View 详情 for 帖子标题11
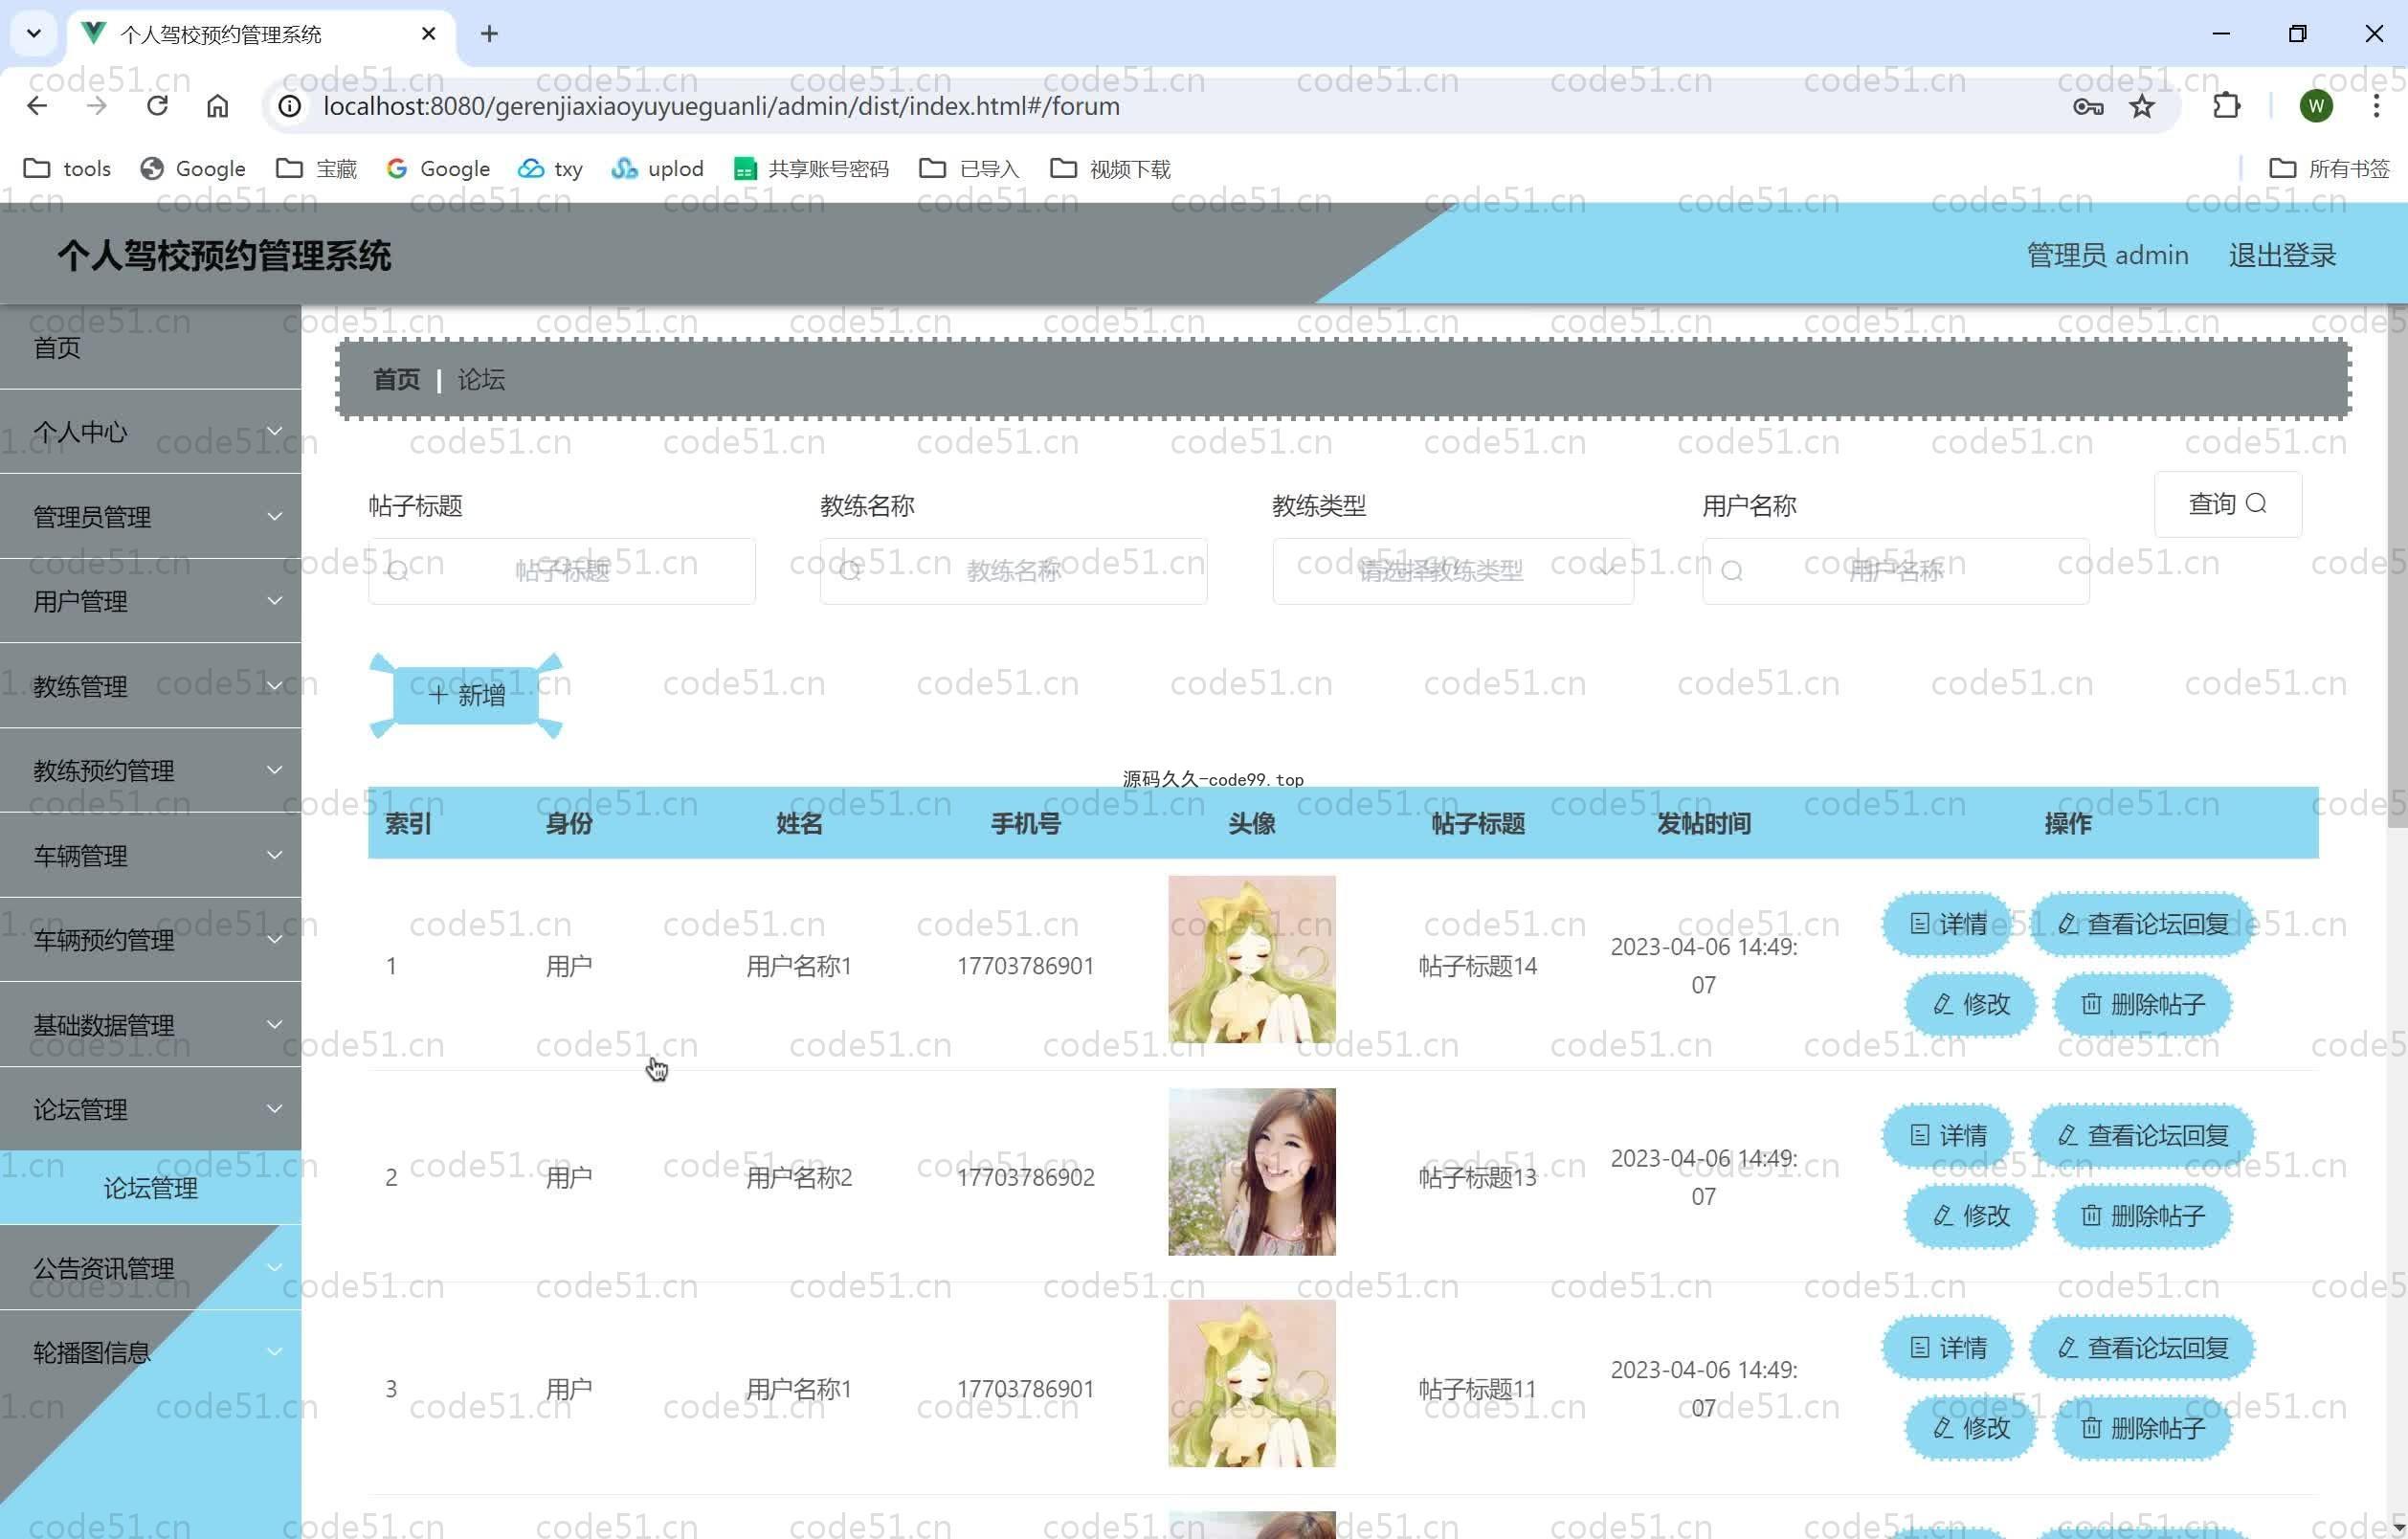This screenshot has height=1539, width=2408. pyautogui.click(x=1947, y=1348)
